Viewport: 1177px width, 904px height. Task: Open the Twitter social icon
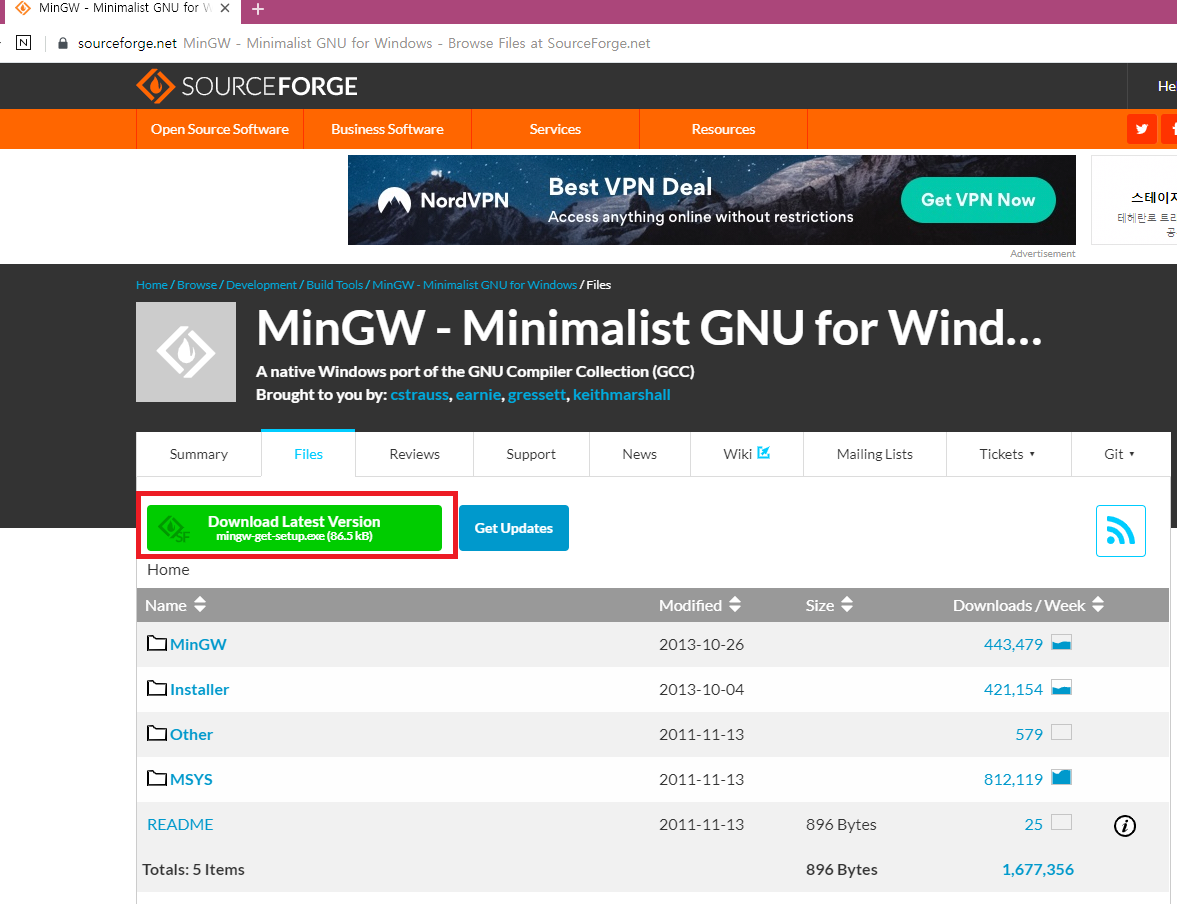[x=1142, y=129]
